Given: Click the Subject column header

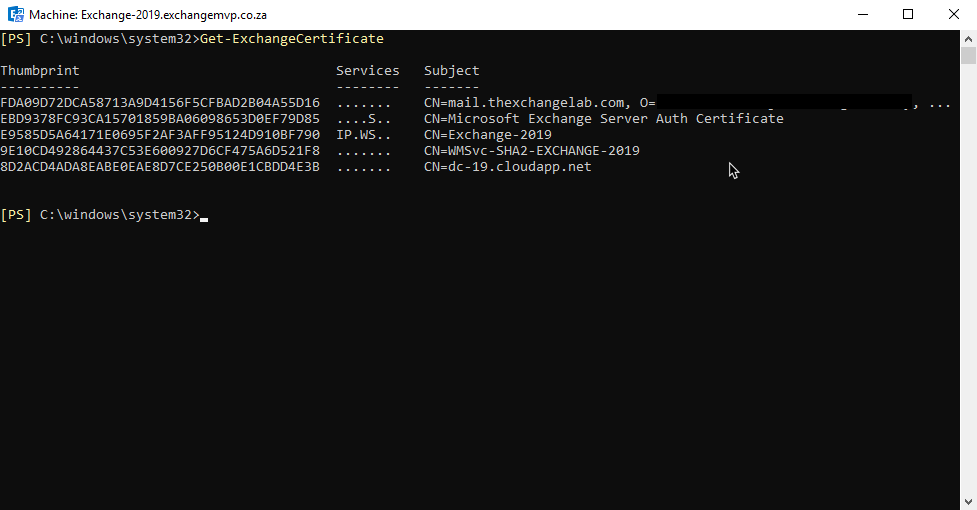Looking at the screenshot, I should tap(452, 71).
